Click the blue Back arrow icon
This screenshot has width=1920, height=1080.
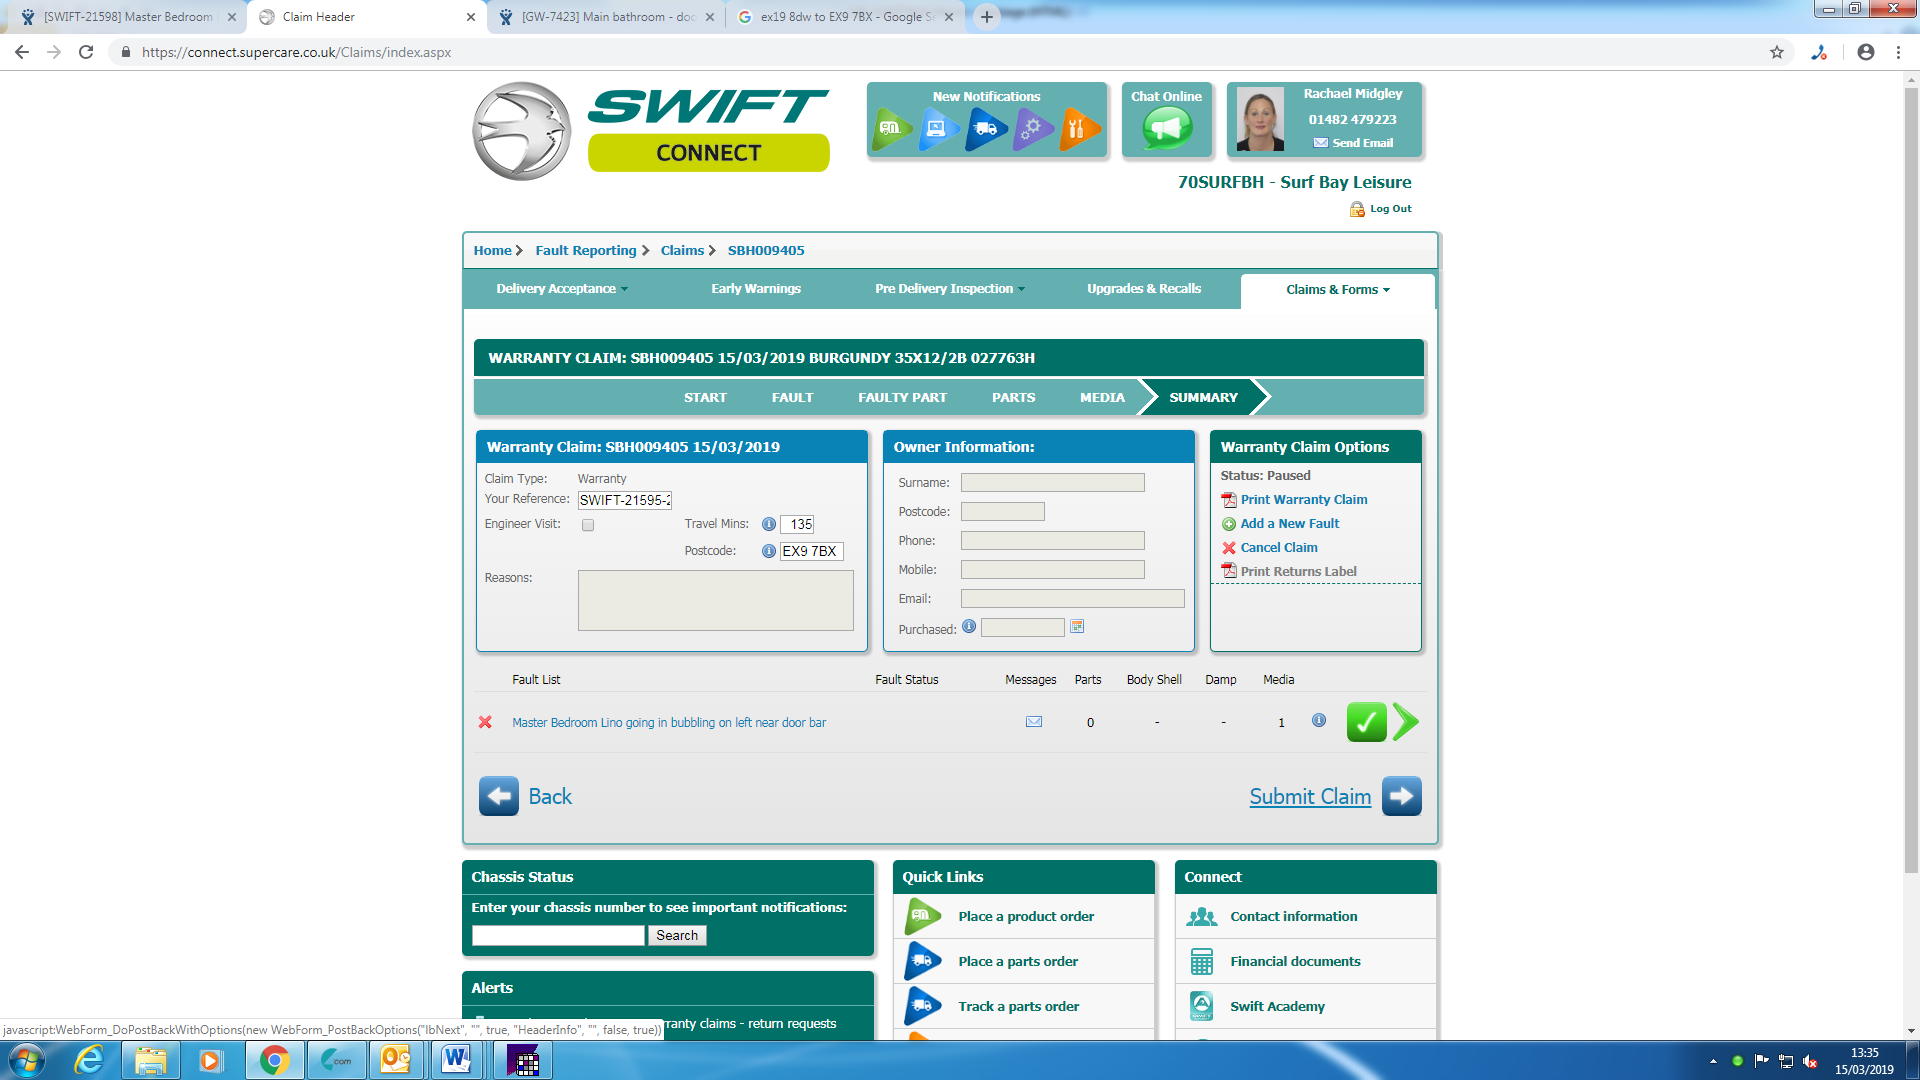(498, 796)
